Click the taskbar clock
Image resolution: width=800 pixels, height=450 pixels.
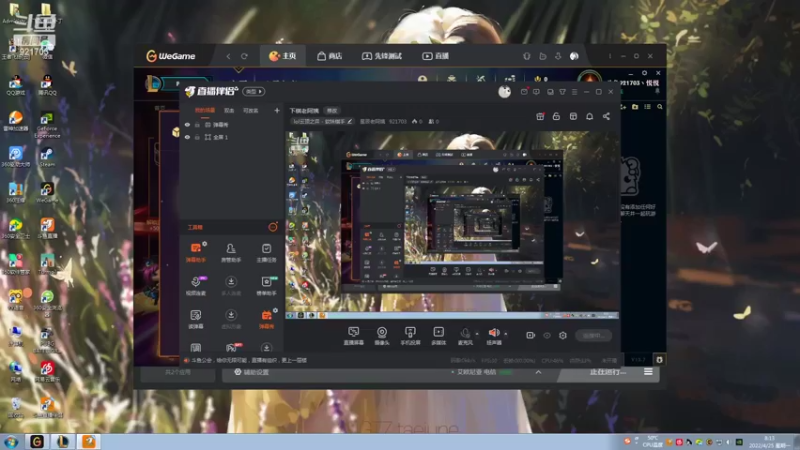click(770, 442)
